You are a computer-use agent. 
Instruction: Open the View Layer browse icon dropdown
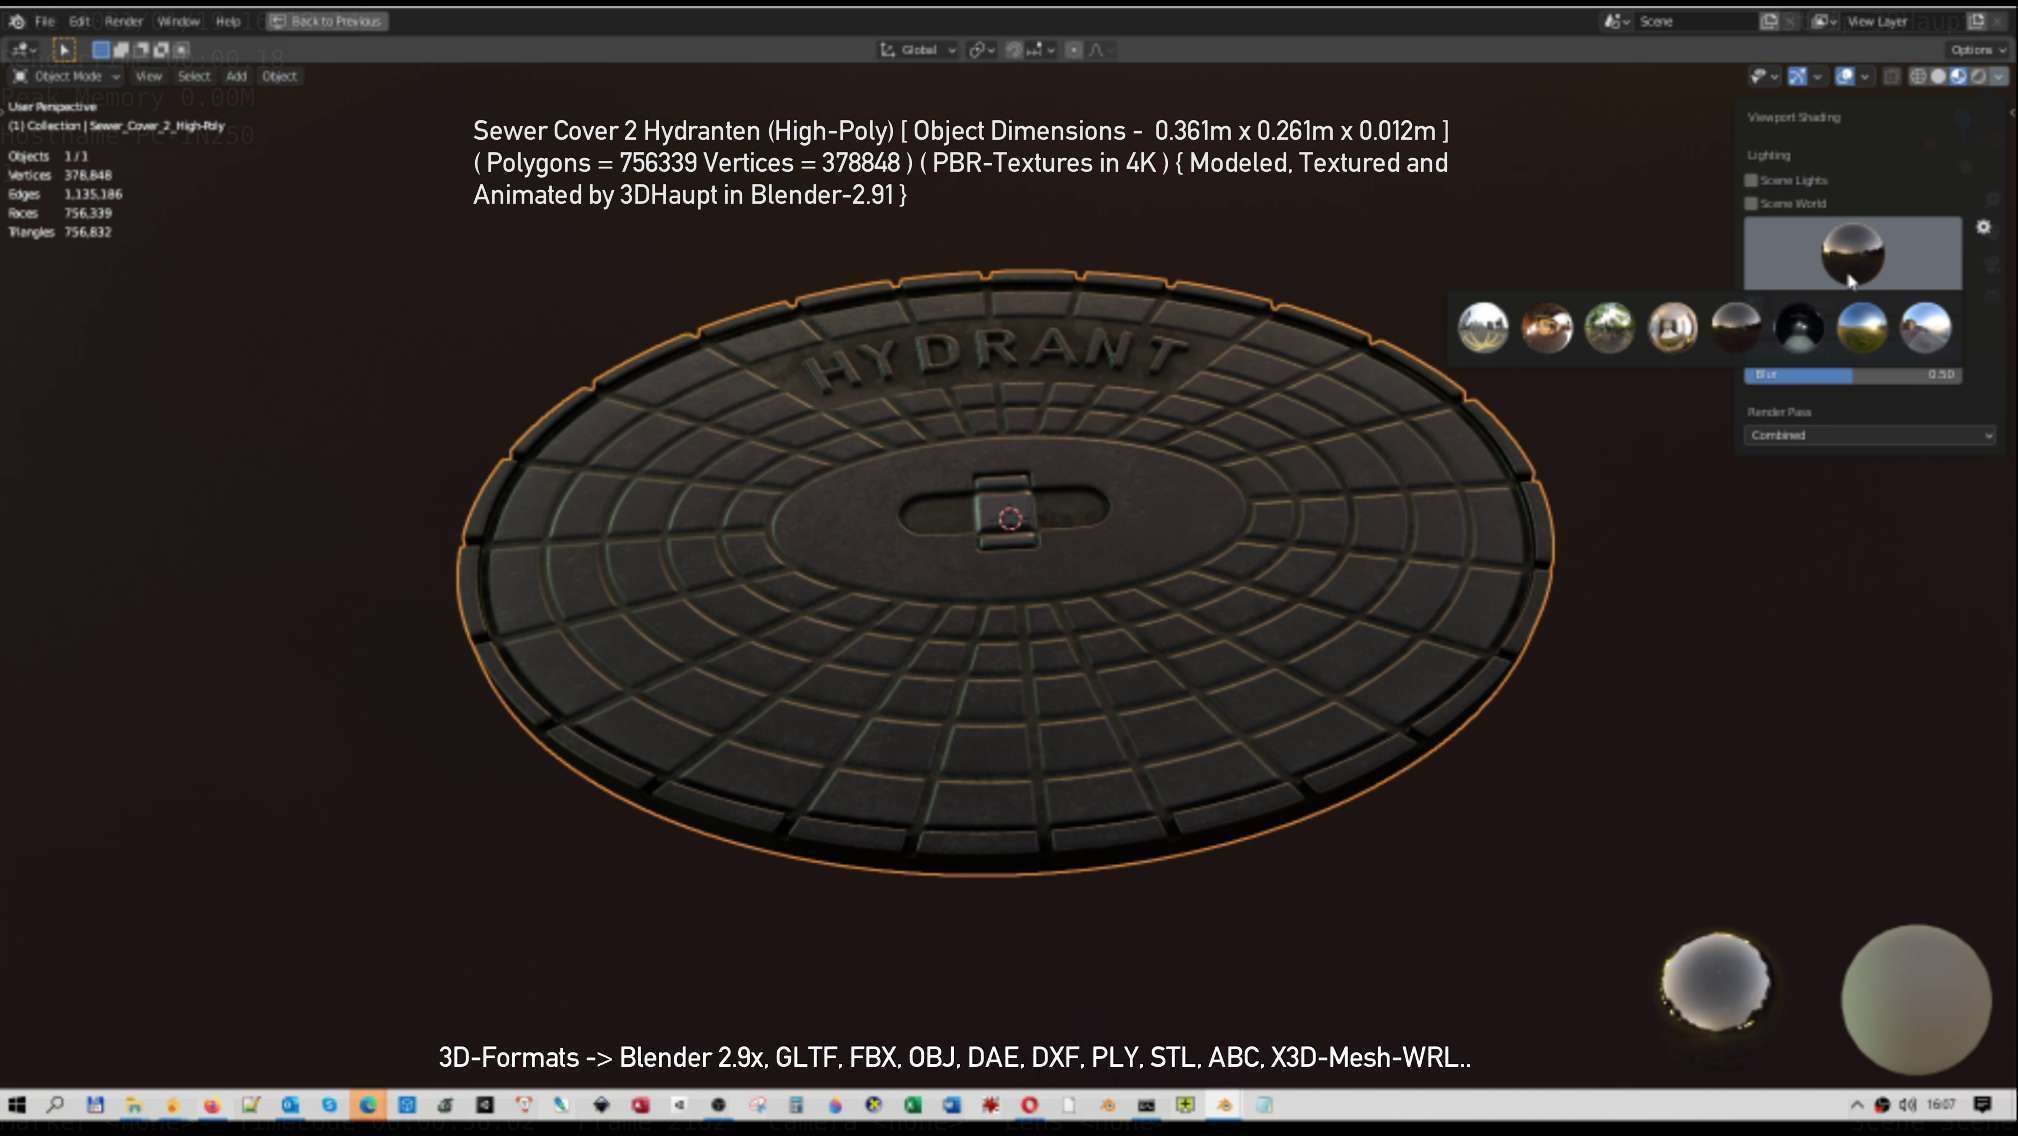(x=1826, y=21)
